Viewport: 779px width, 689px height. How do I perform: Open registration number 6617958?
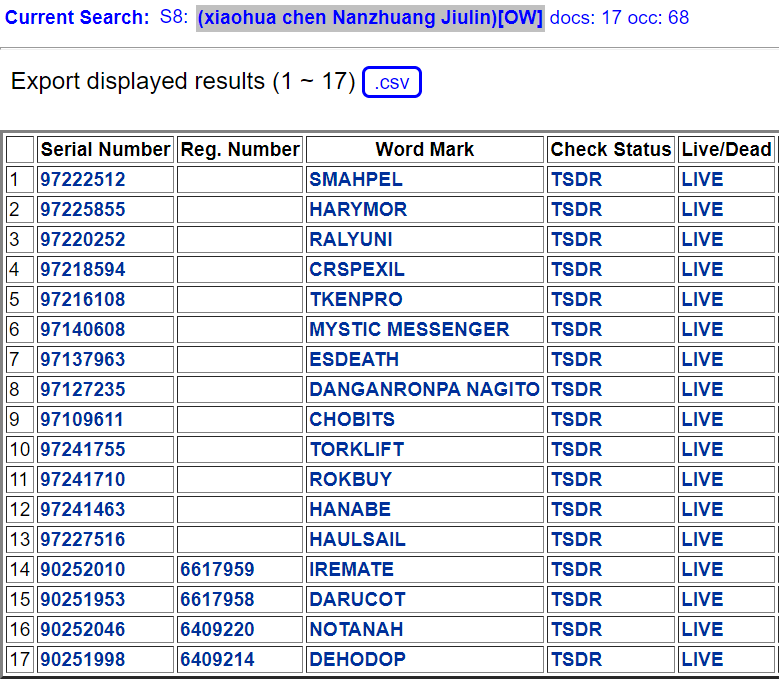pos(217,599)
